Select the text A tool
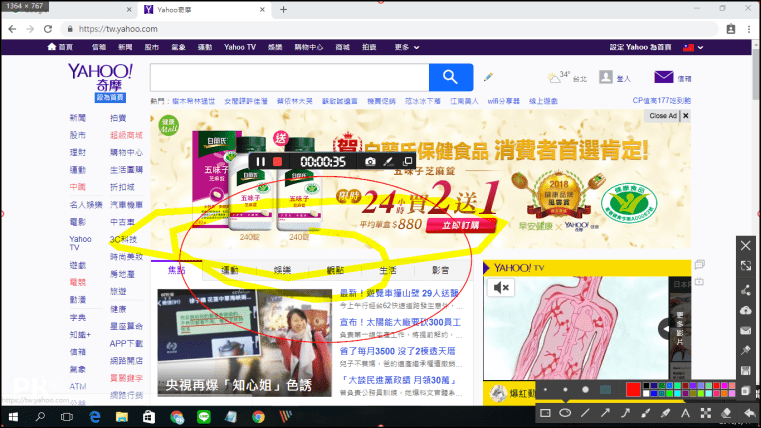Viewport: 761px width, 428px height. tap(685, 413)
